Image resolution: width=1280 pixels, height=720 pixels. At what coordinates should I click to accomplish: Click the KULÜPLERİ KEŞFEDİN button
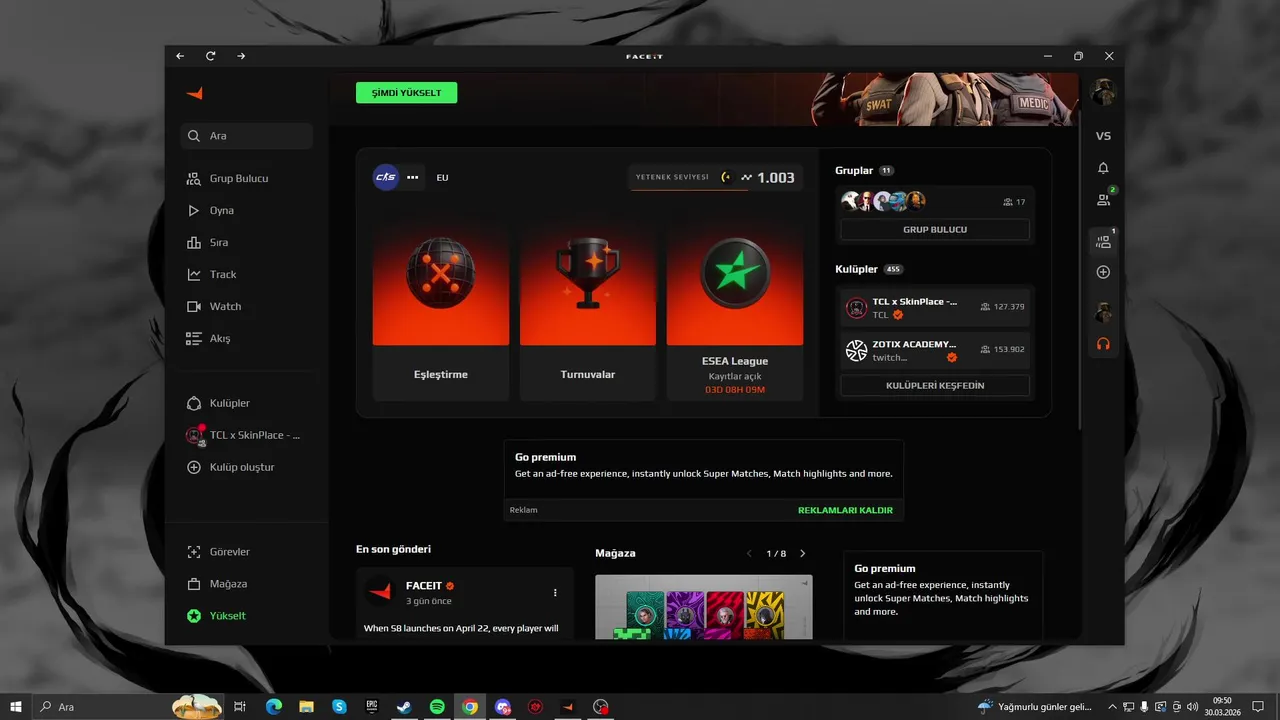[x=935, y=386]
